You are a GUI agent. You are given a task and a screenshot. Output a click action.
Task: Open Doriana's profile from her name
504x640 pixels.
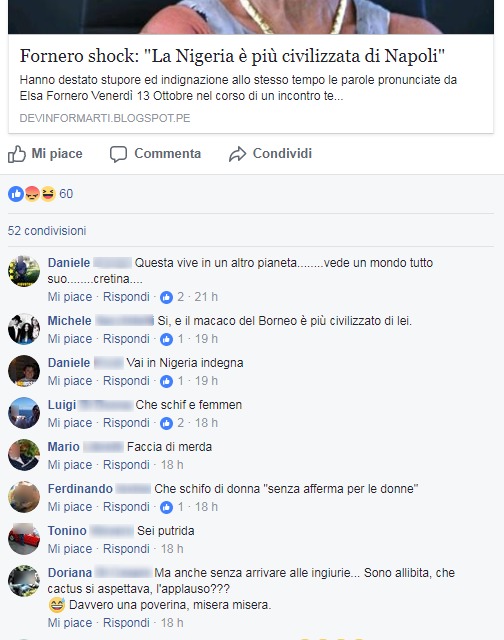[70, 573]
